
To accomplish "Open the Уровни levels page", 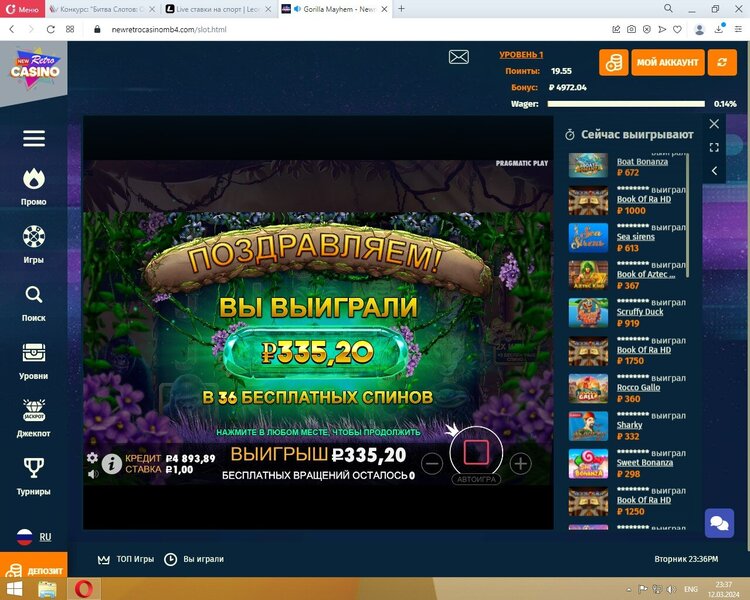I will coord(33,361).
